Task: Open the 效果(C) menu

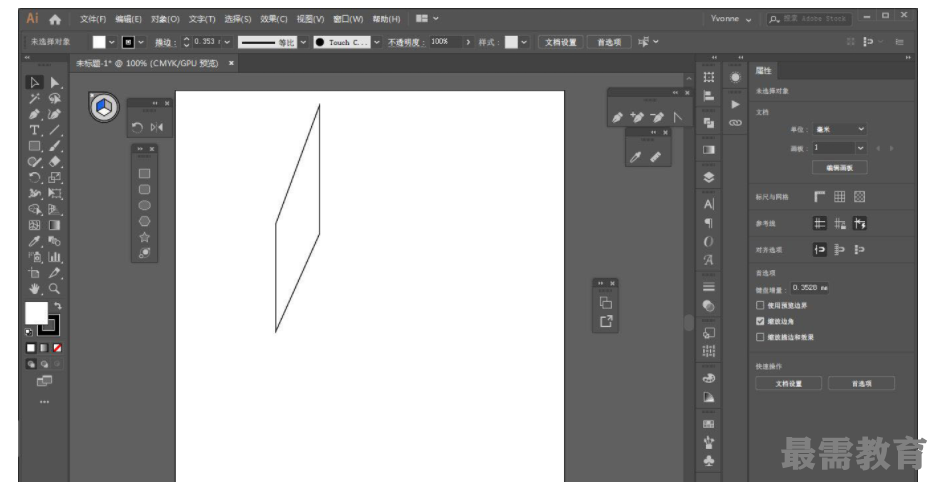Action: click(x=274, y=19)
